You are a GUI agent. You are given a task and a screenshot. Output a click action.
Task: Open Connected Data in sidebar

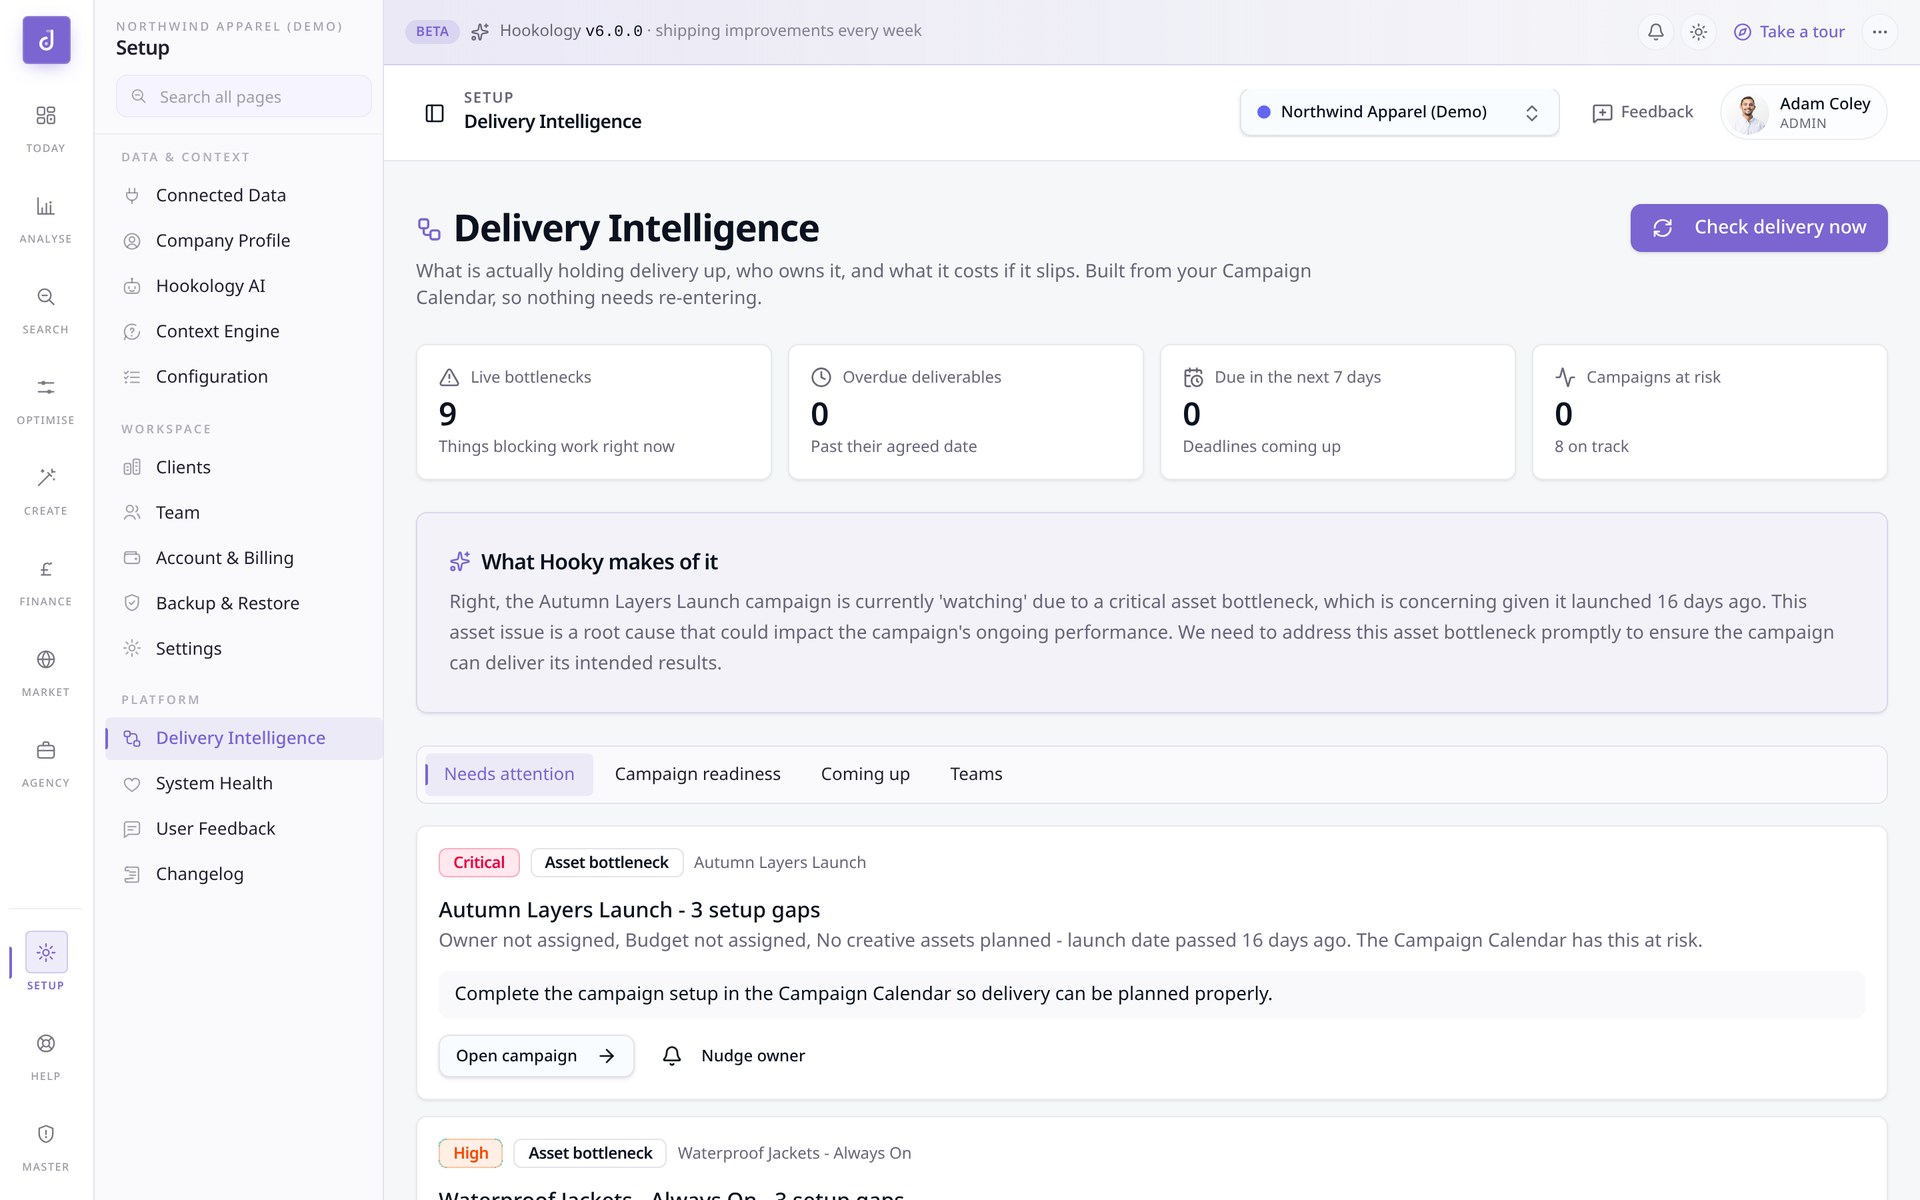243,196
